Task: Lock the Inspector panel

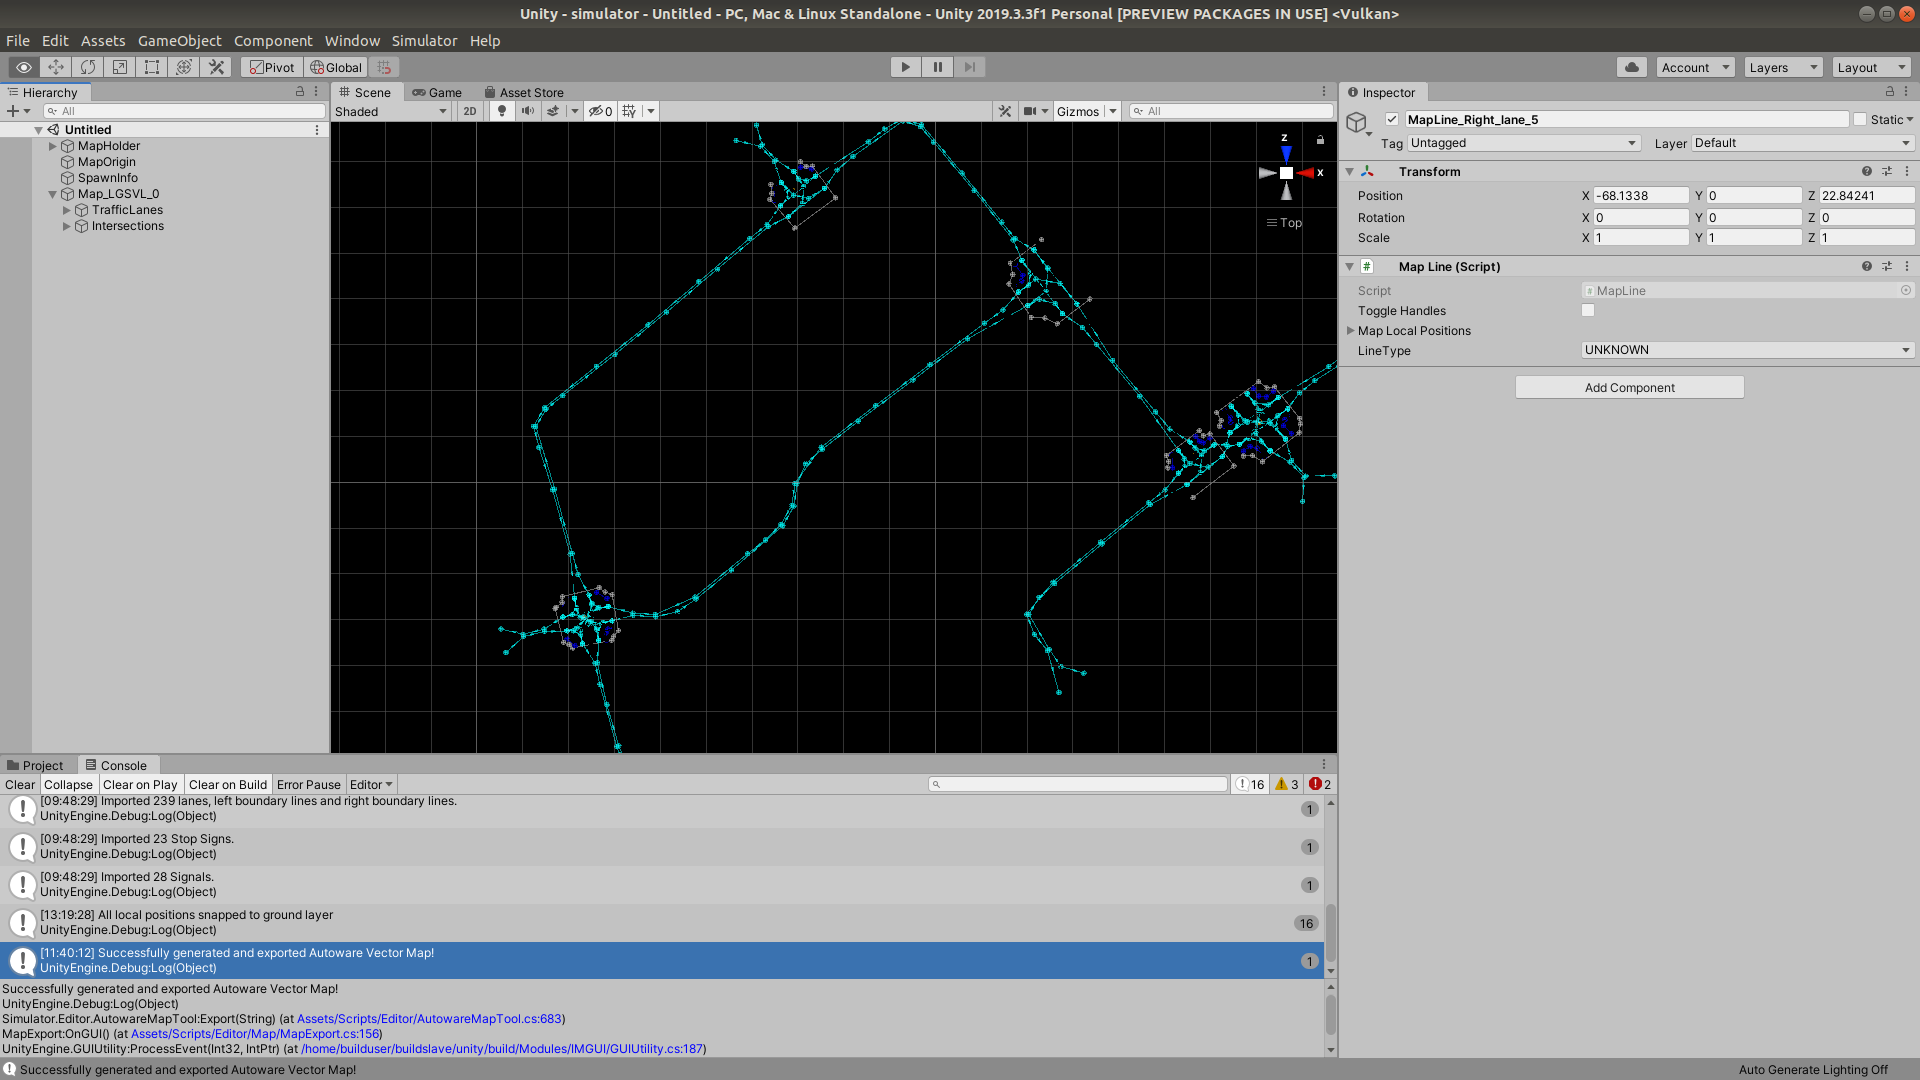Action: pos(1890,91)
